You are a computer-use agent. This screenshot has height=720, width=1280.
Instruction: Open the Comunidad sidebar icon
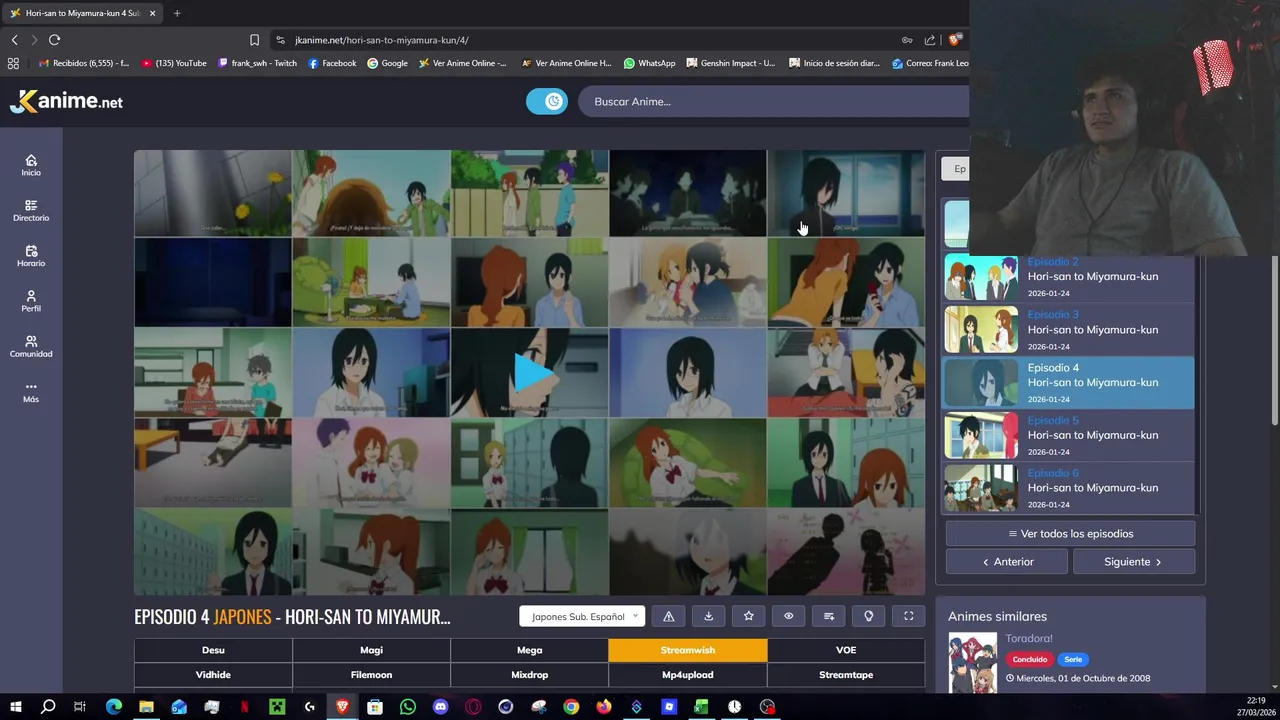[x=31, y=346]
